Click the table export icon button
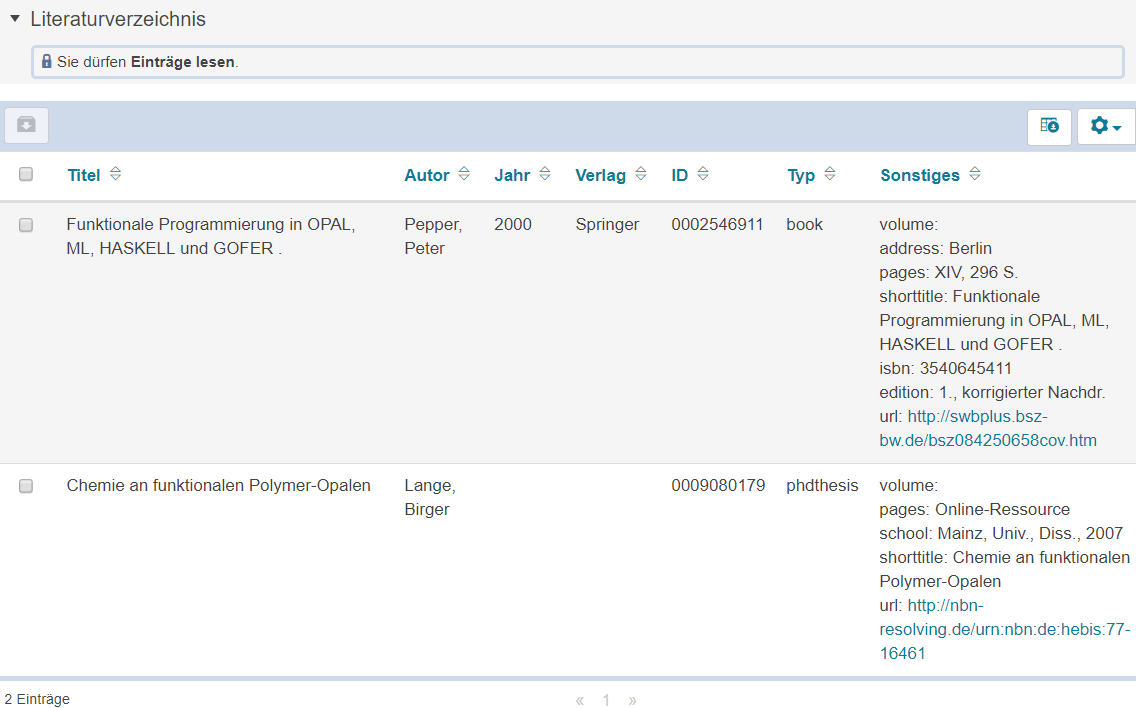1136x708 pixels. (x=1049, y=126)
